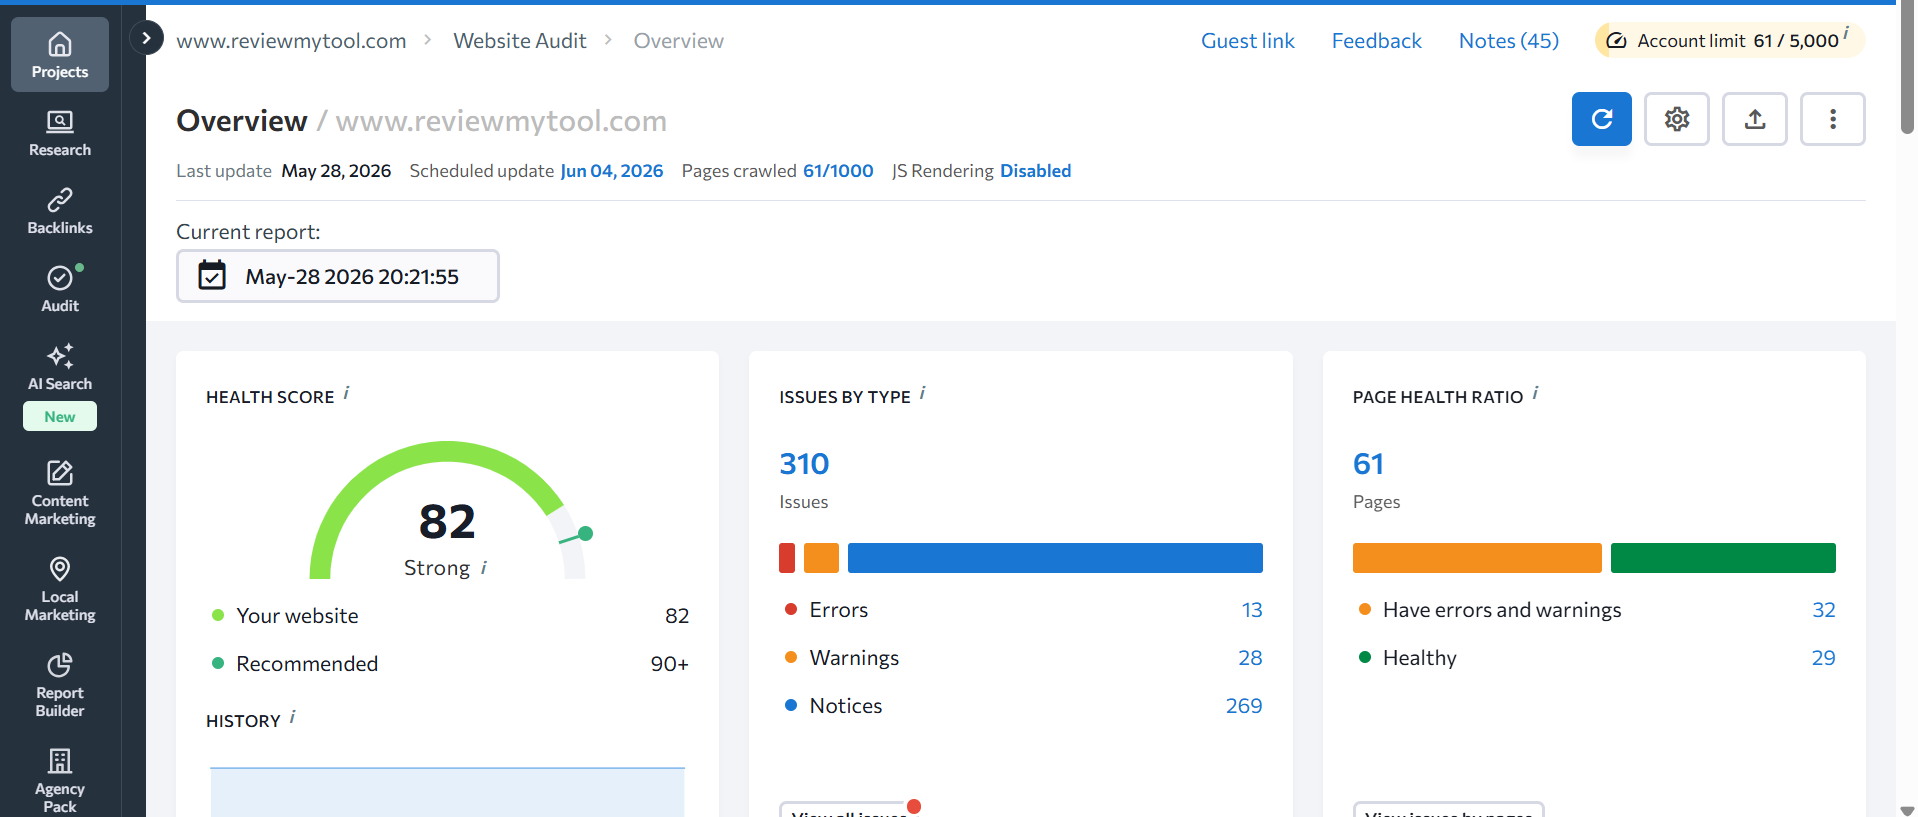
Task: Open Content Marketing section
Action: click(x=60, y=491)
